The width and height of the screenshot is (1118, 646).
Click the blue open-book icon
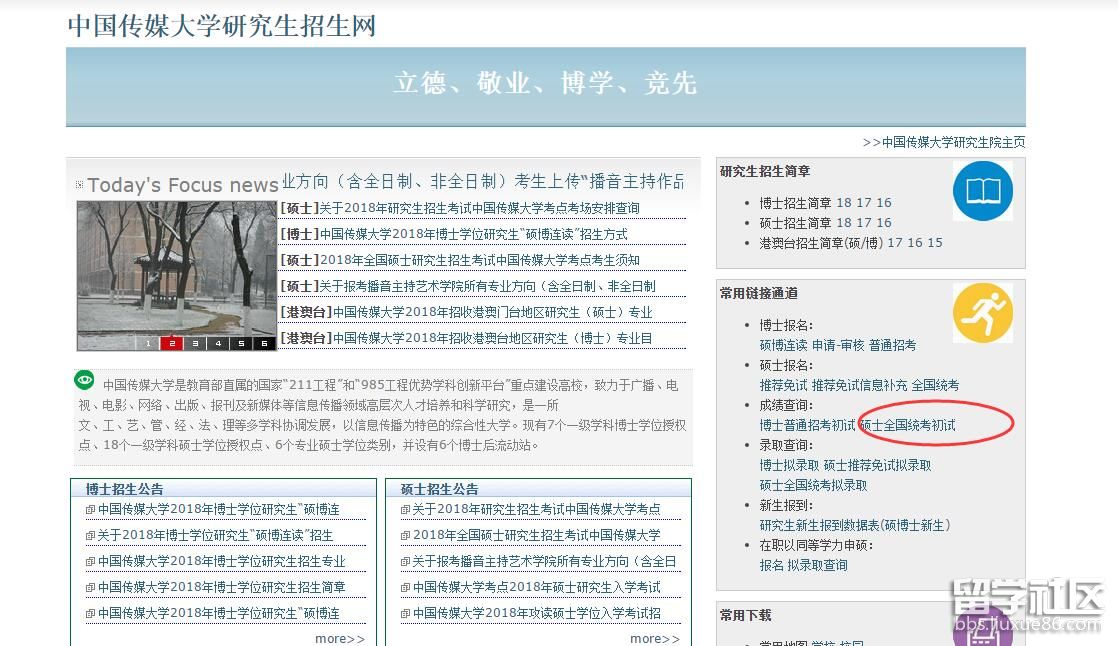pos(982,191)
